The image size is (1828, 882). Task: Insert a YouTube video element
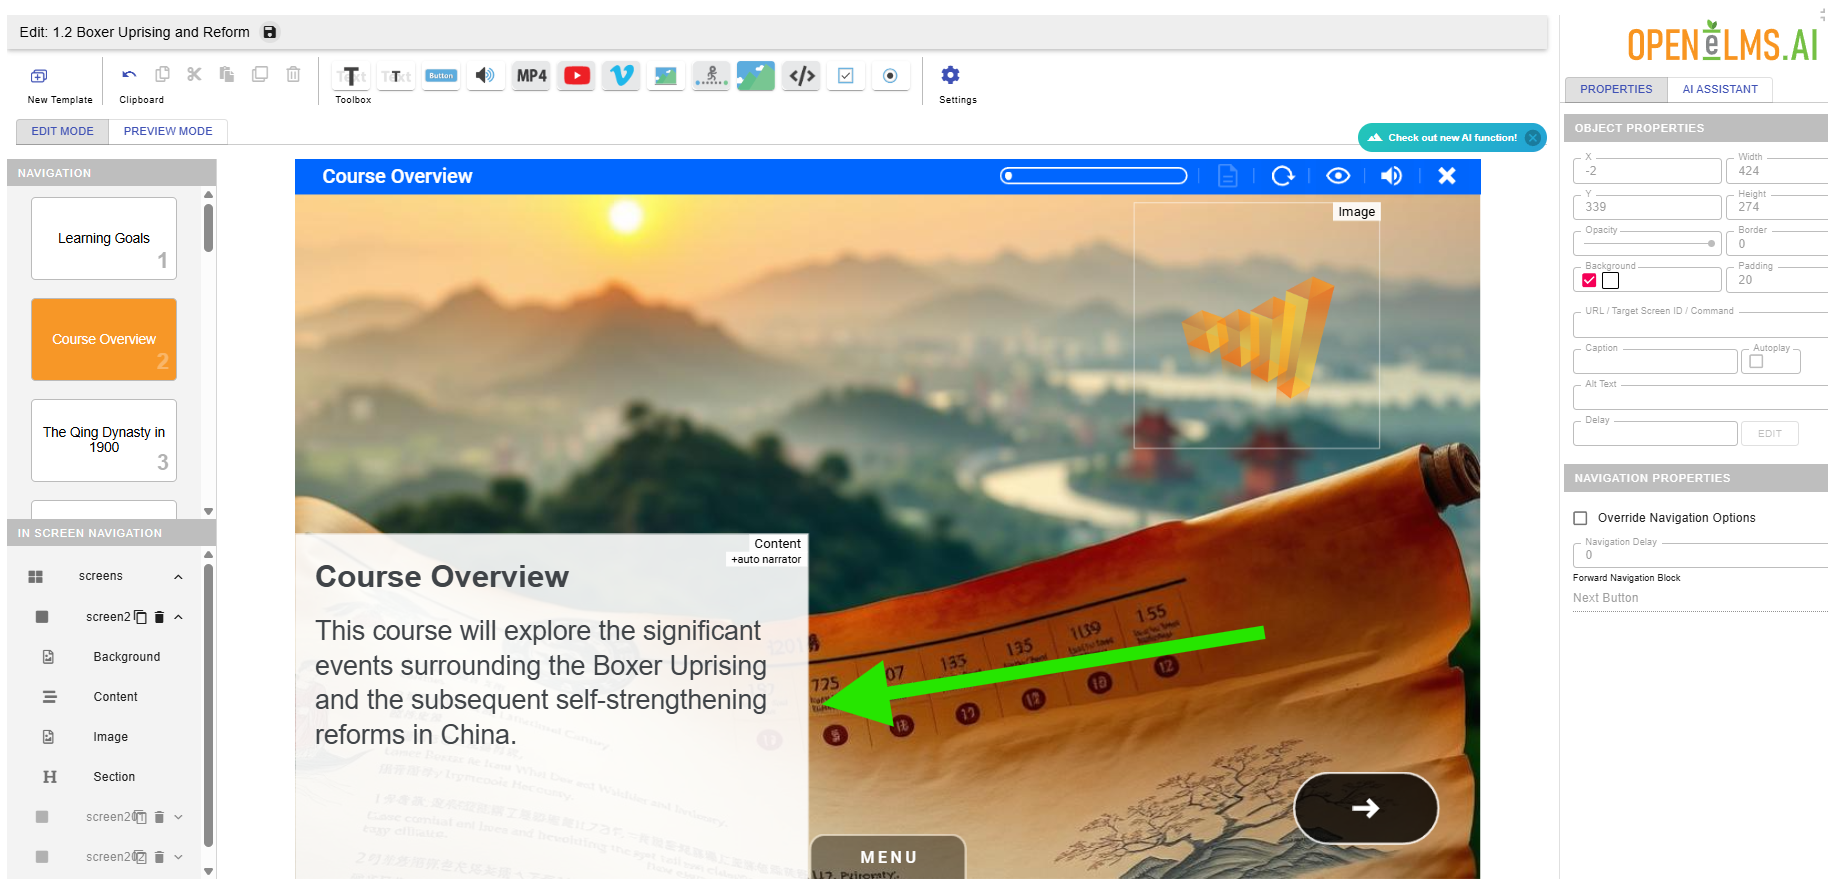(x=577, y=76)
